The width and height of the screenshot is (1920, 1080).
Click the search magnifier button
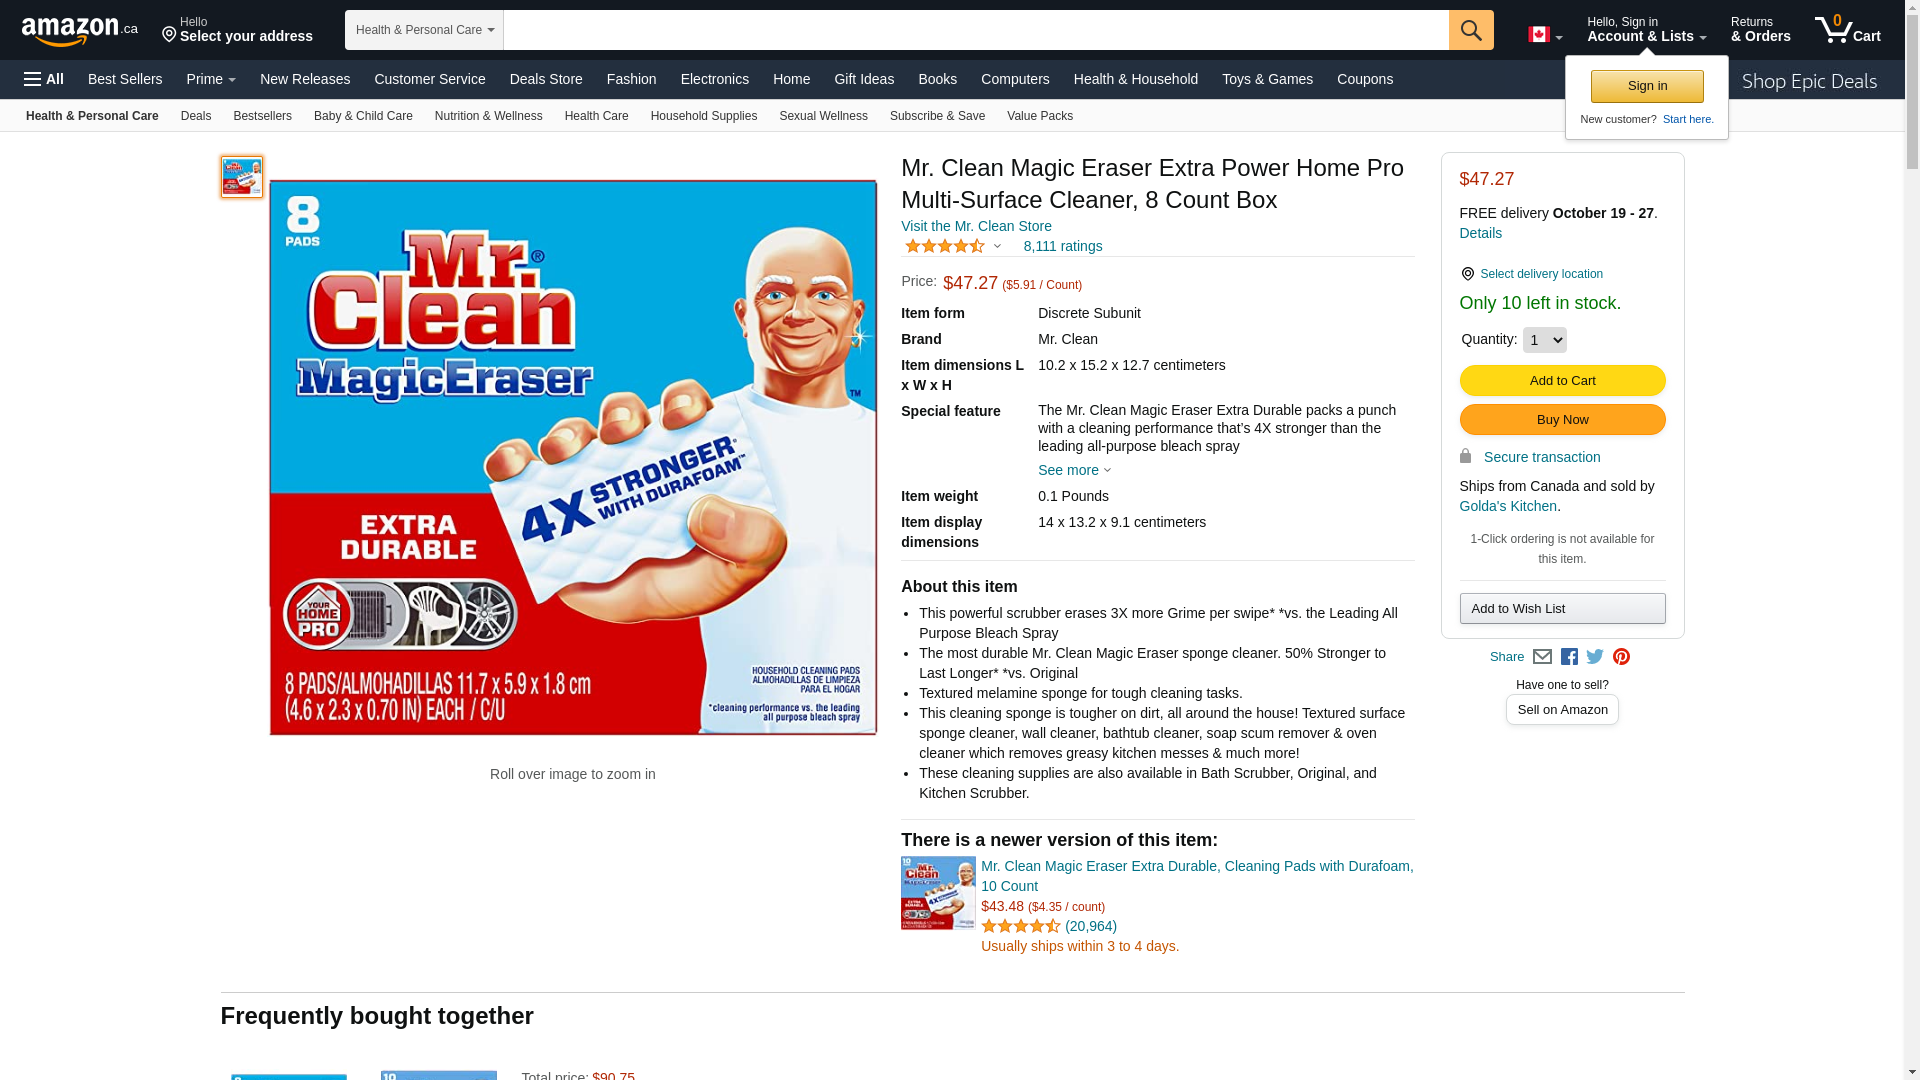1471,30
